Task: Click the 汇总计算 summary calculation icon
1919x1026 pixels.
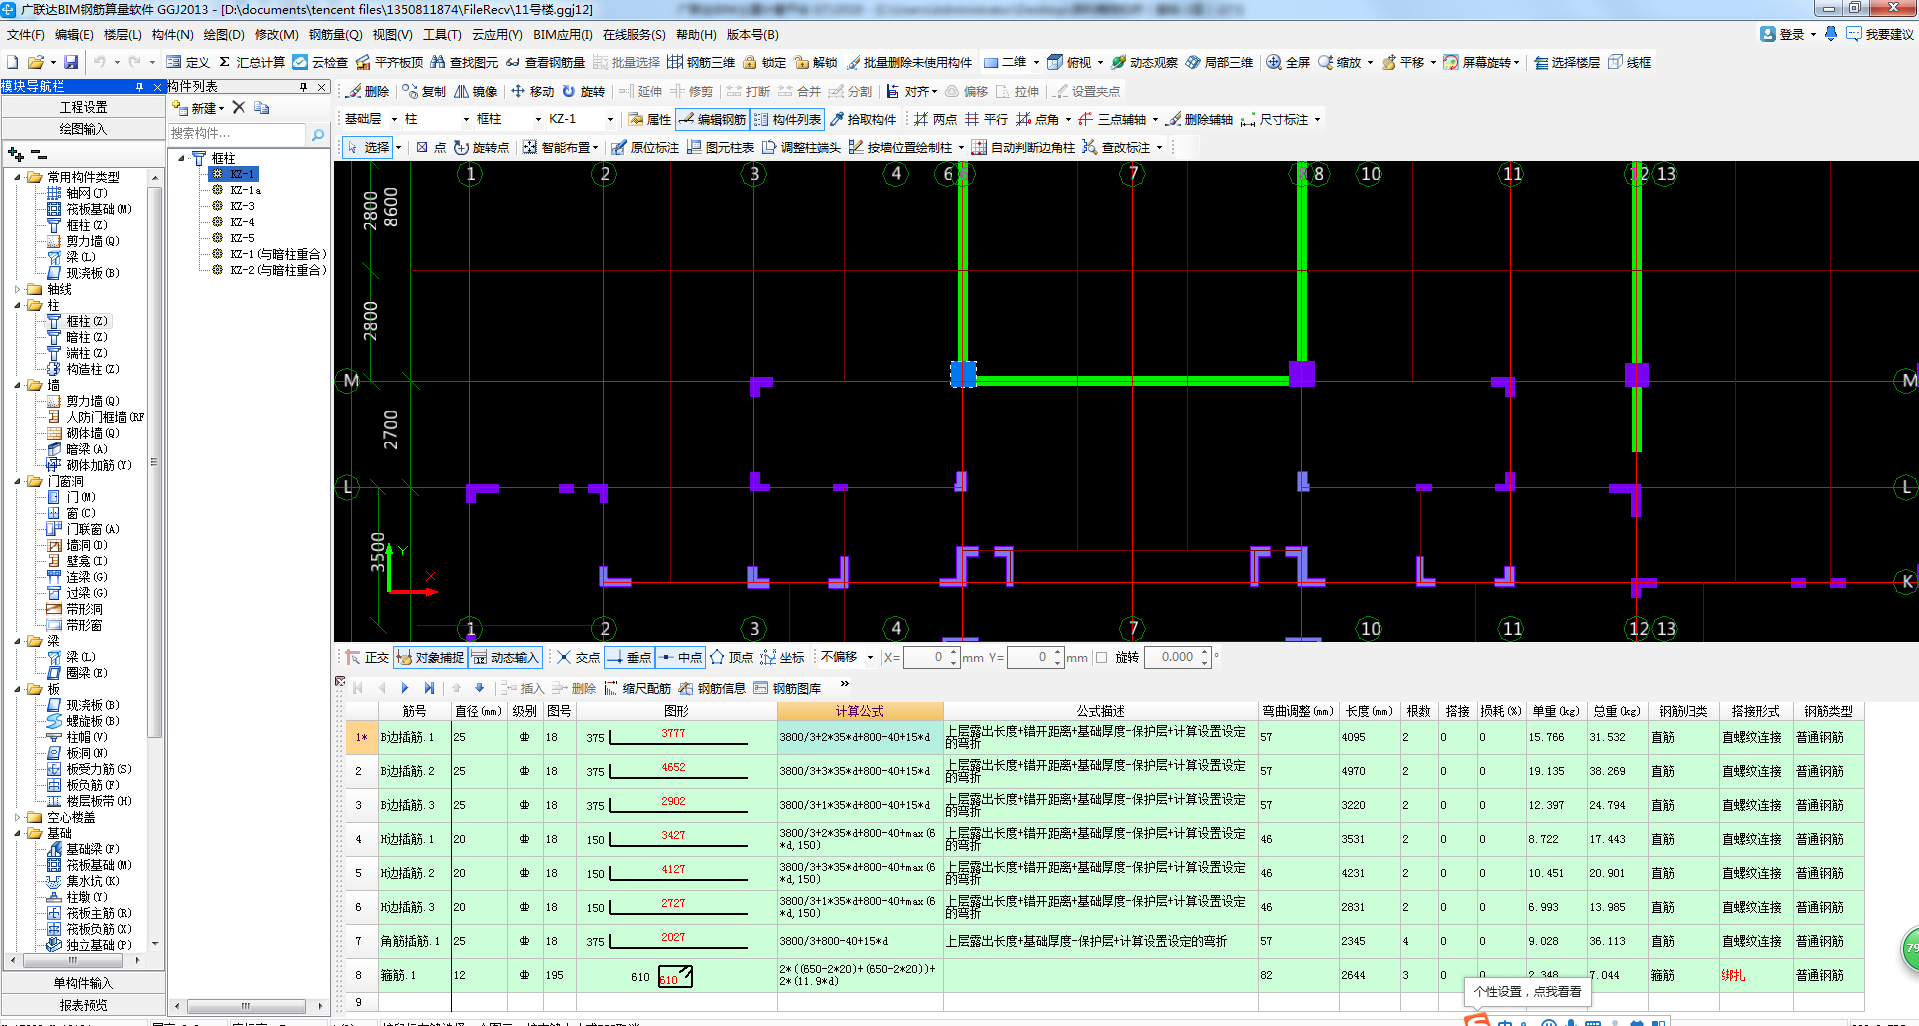Action: pyautogui.click(x=225, y=62)
